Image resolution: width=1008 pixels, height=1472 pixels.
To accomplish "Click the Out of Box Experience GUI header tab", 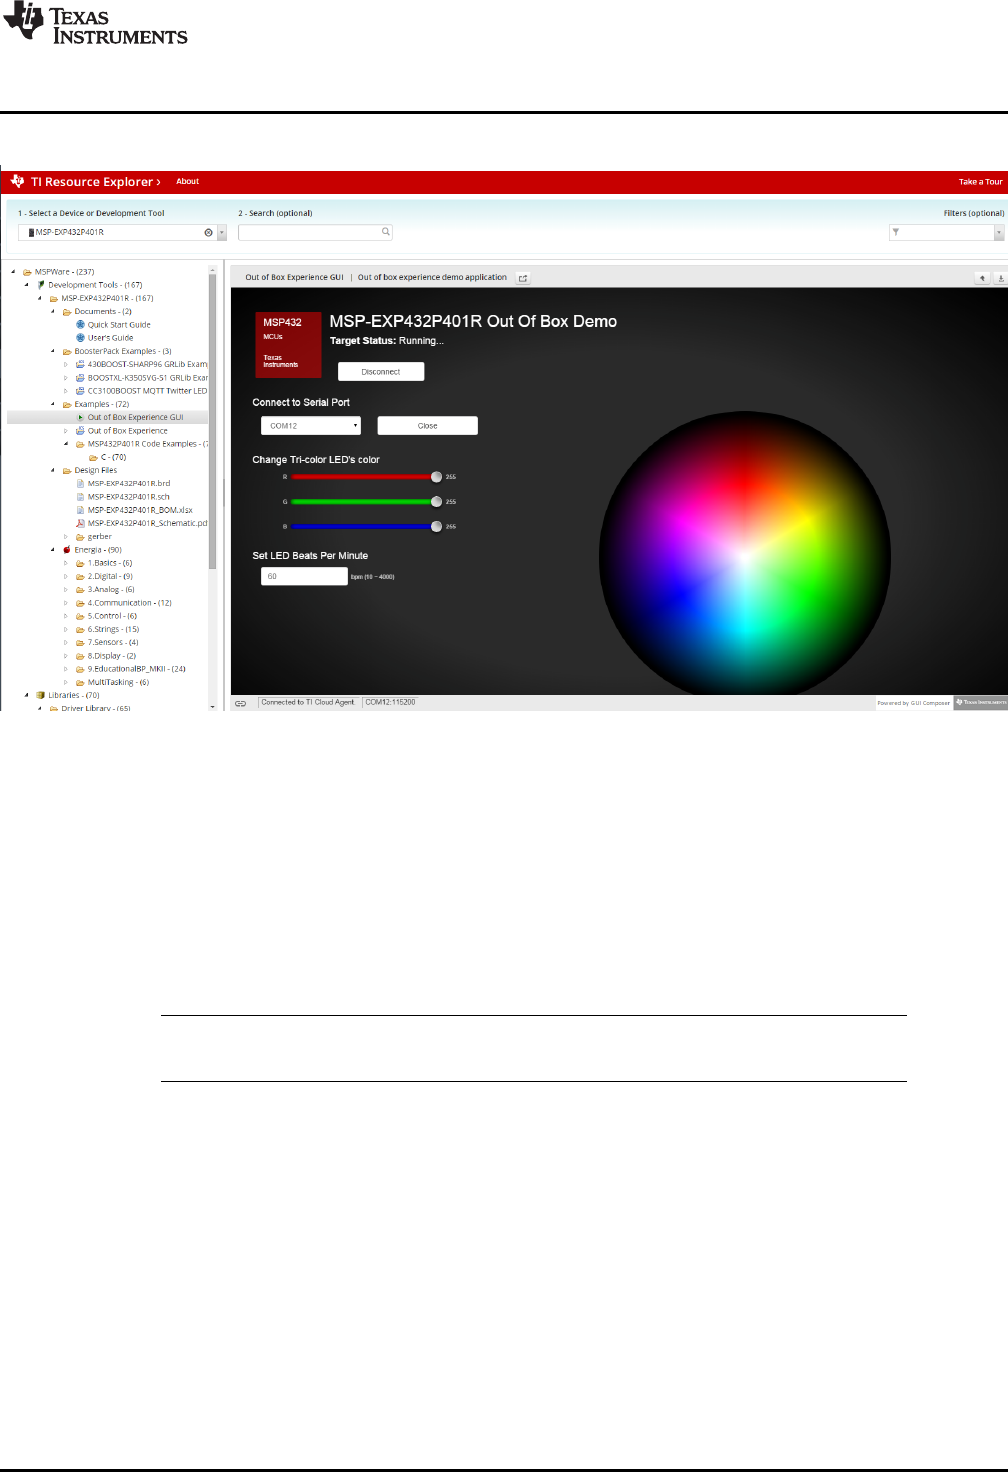I will (294, 278).
